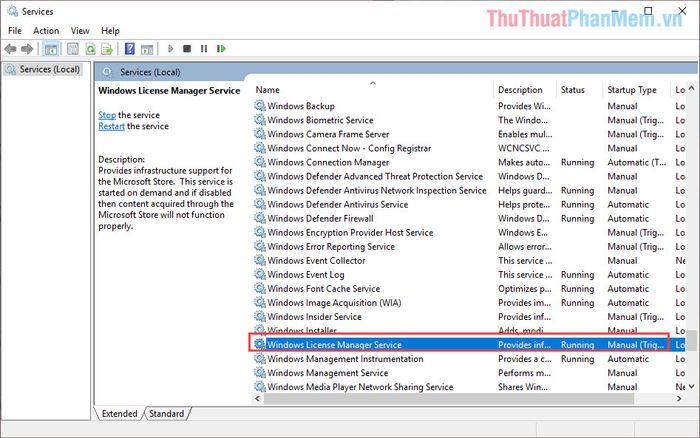700x438 pixels.
Task: Open the View menu
Action: point(80,31)
